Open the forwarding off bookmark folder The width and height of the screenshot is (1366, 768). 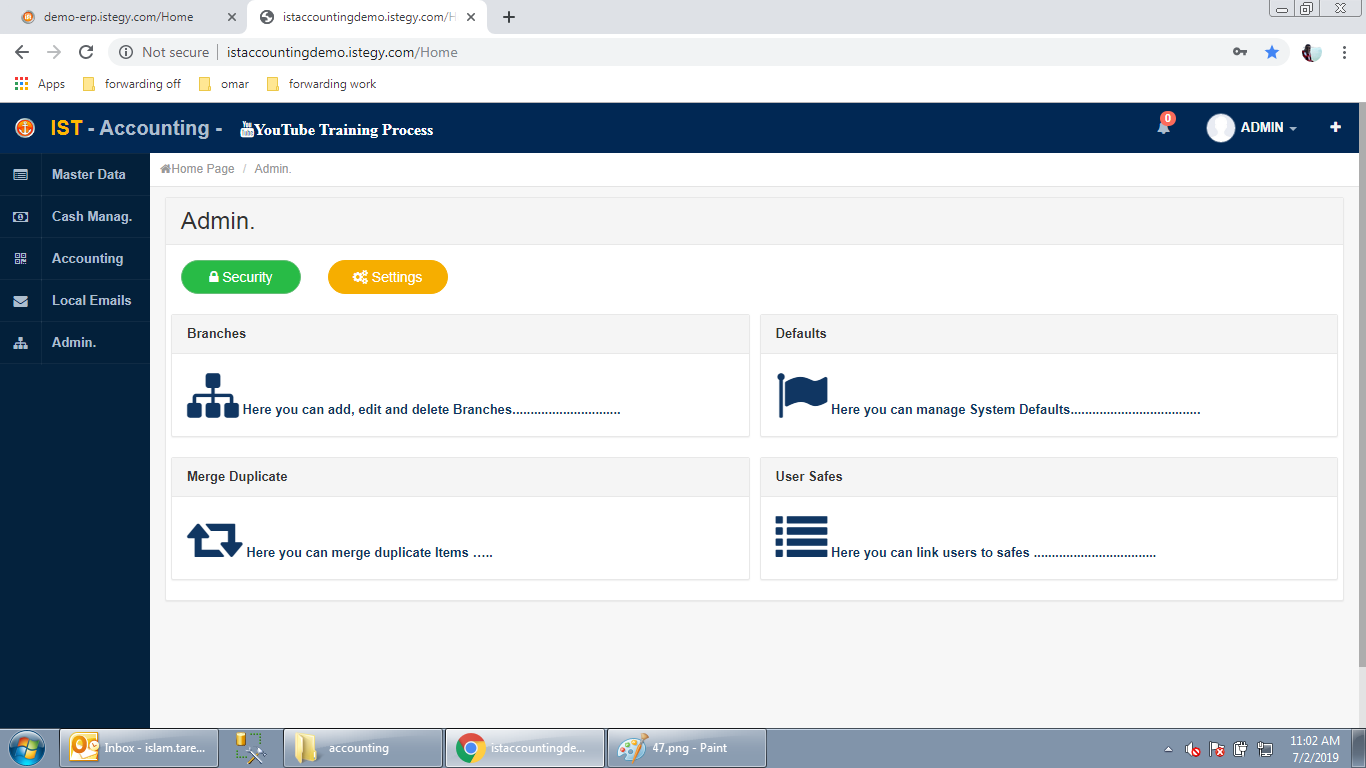132,84
